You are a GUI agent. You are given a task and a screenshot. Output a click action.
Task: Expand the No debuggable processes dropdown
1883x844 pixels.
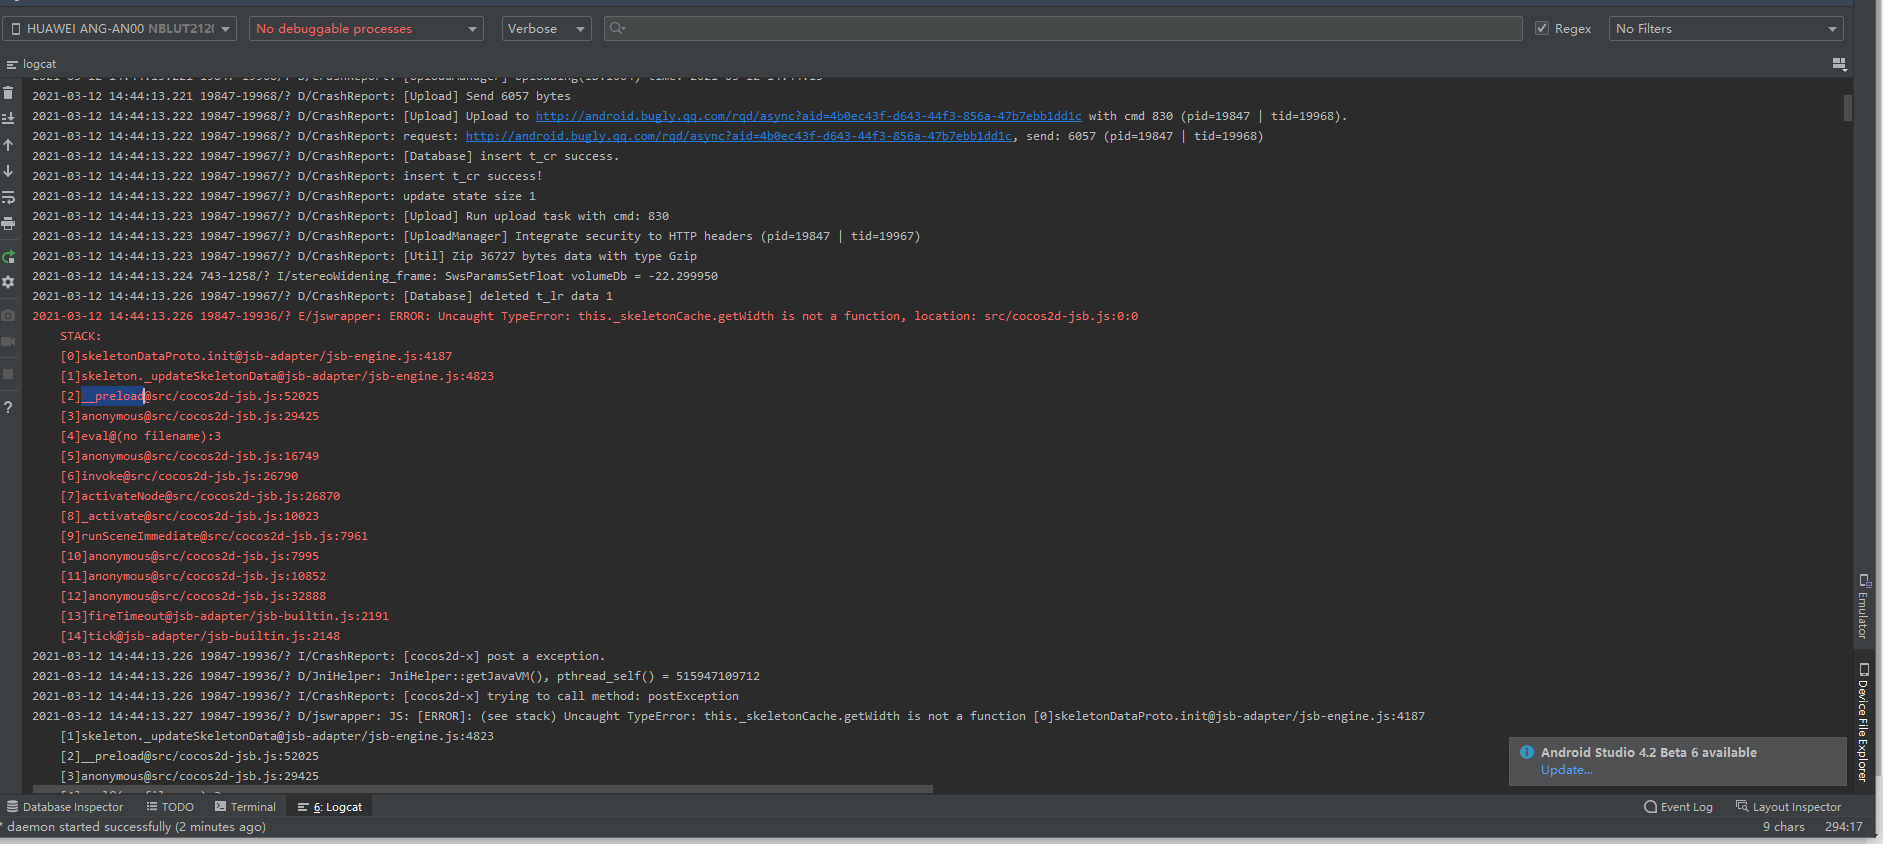pos(366,29)
